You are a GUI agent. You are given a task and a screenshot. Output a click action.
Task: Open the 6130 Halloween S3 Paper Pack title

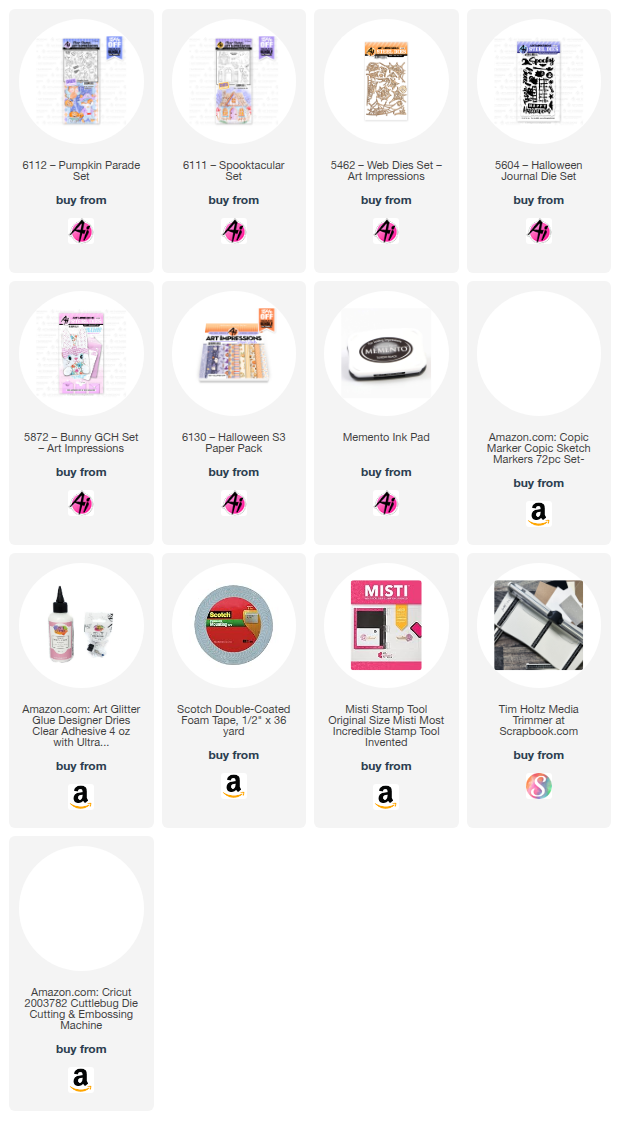click(x=233, y=443)
